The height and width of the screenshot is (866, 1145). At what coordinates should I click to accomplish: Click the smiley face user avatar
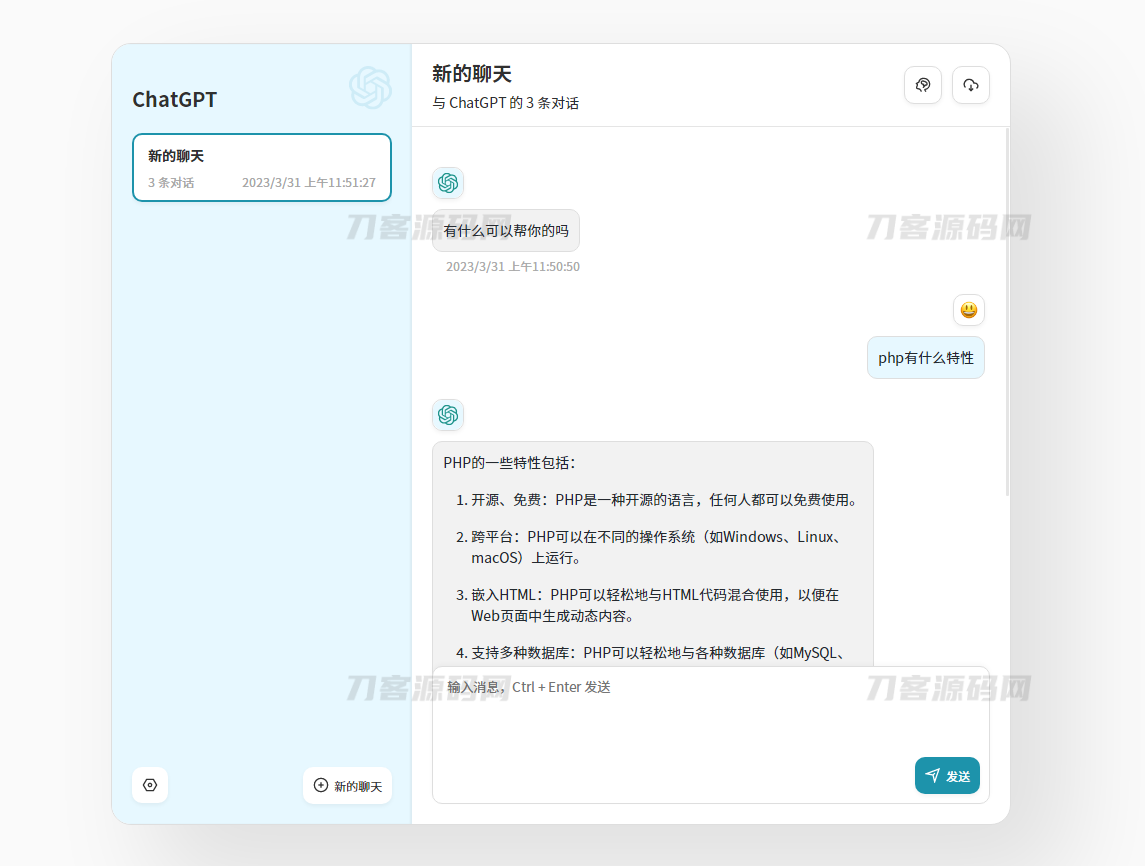click(968, 310)
